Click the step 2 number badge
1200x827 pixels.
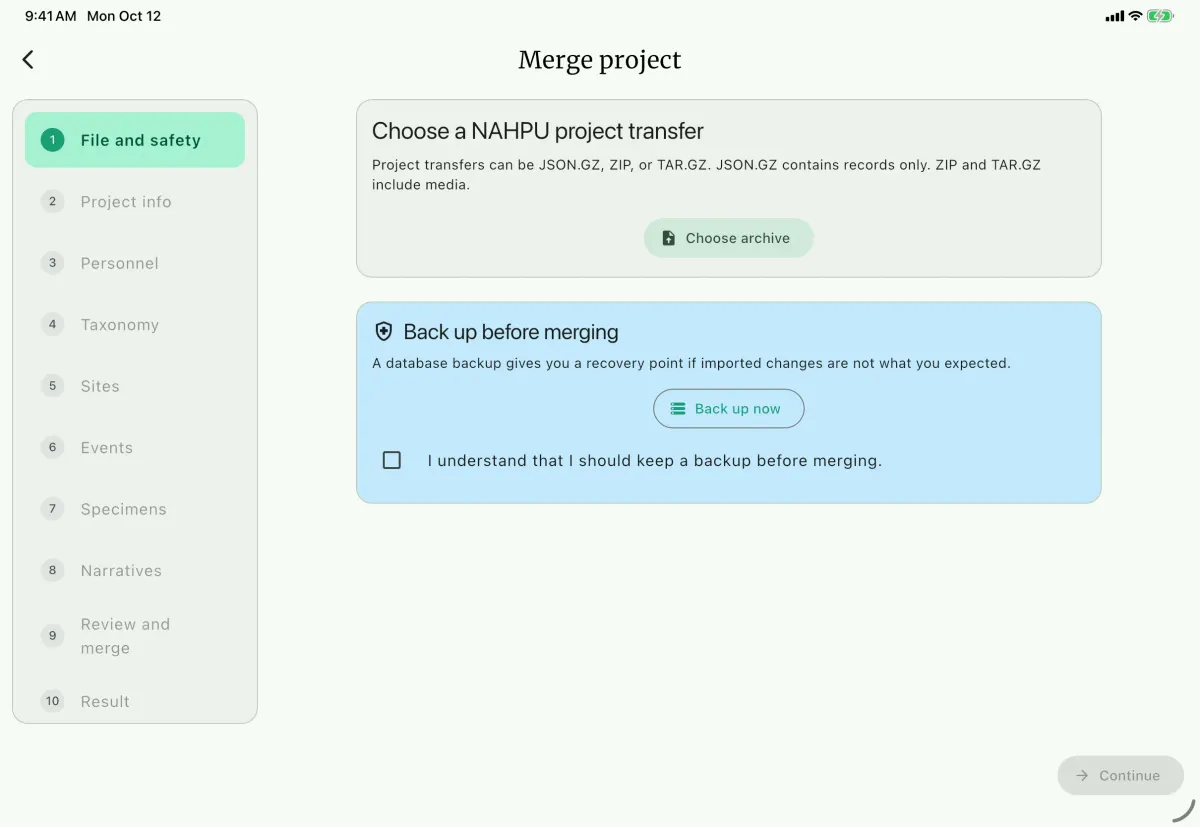[53, 202]
